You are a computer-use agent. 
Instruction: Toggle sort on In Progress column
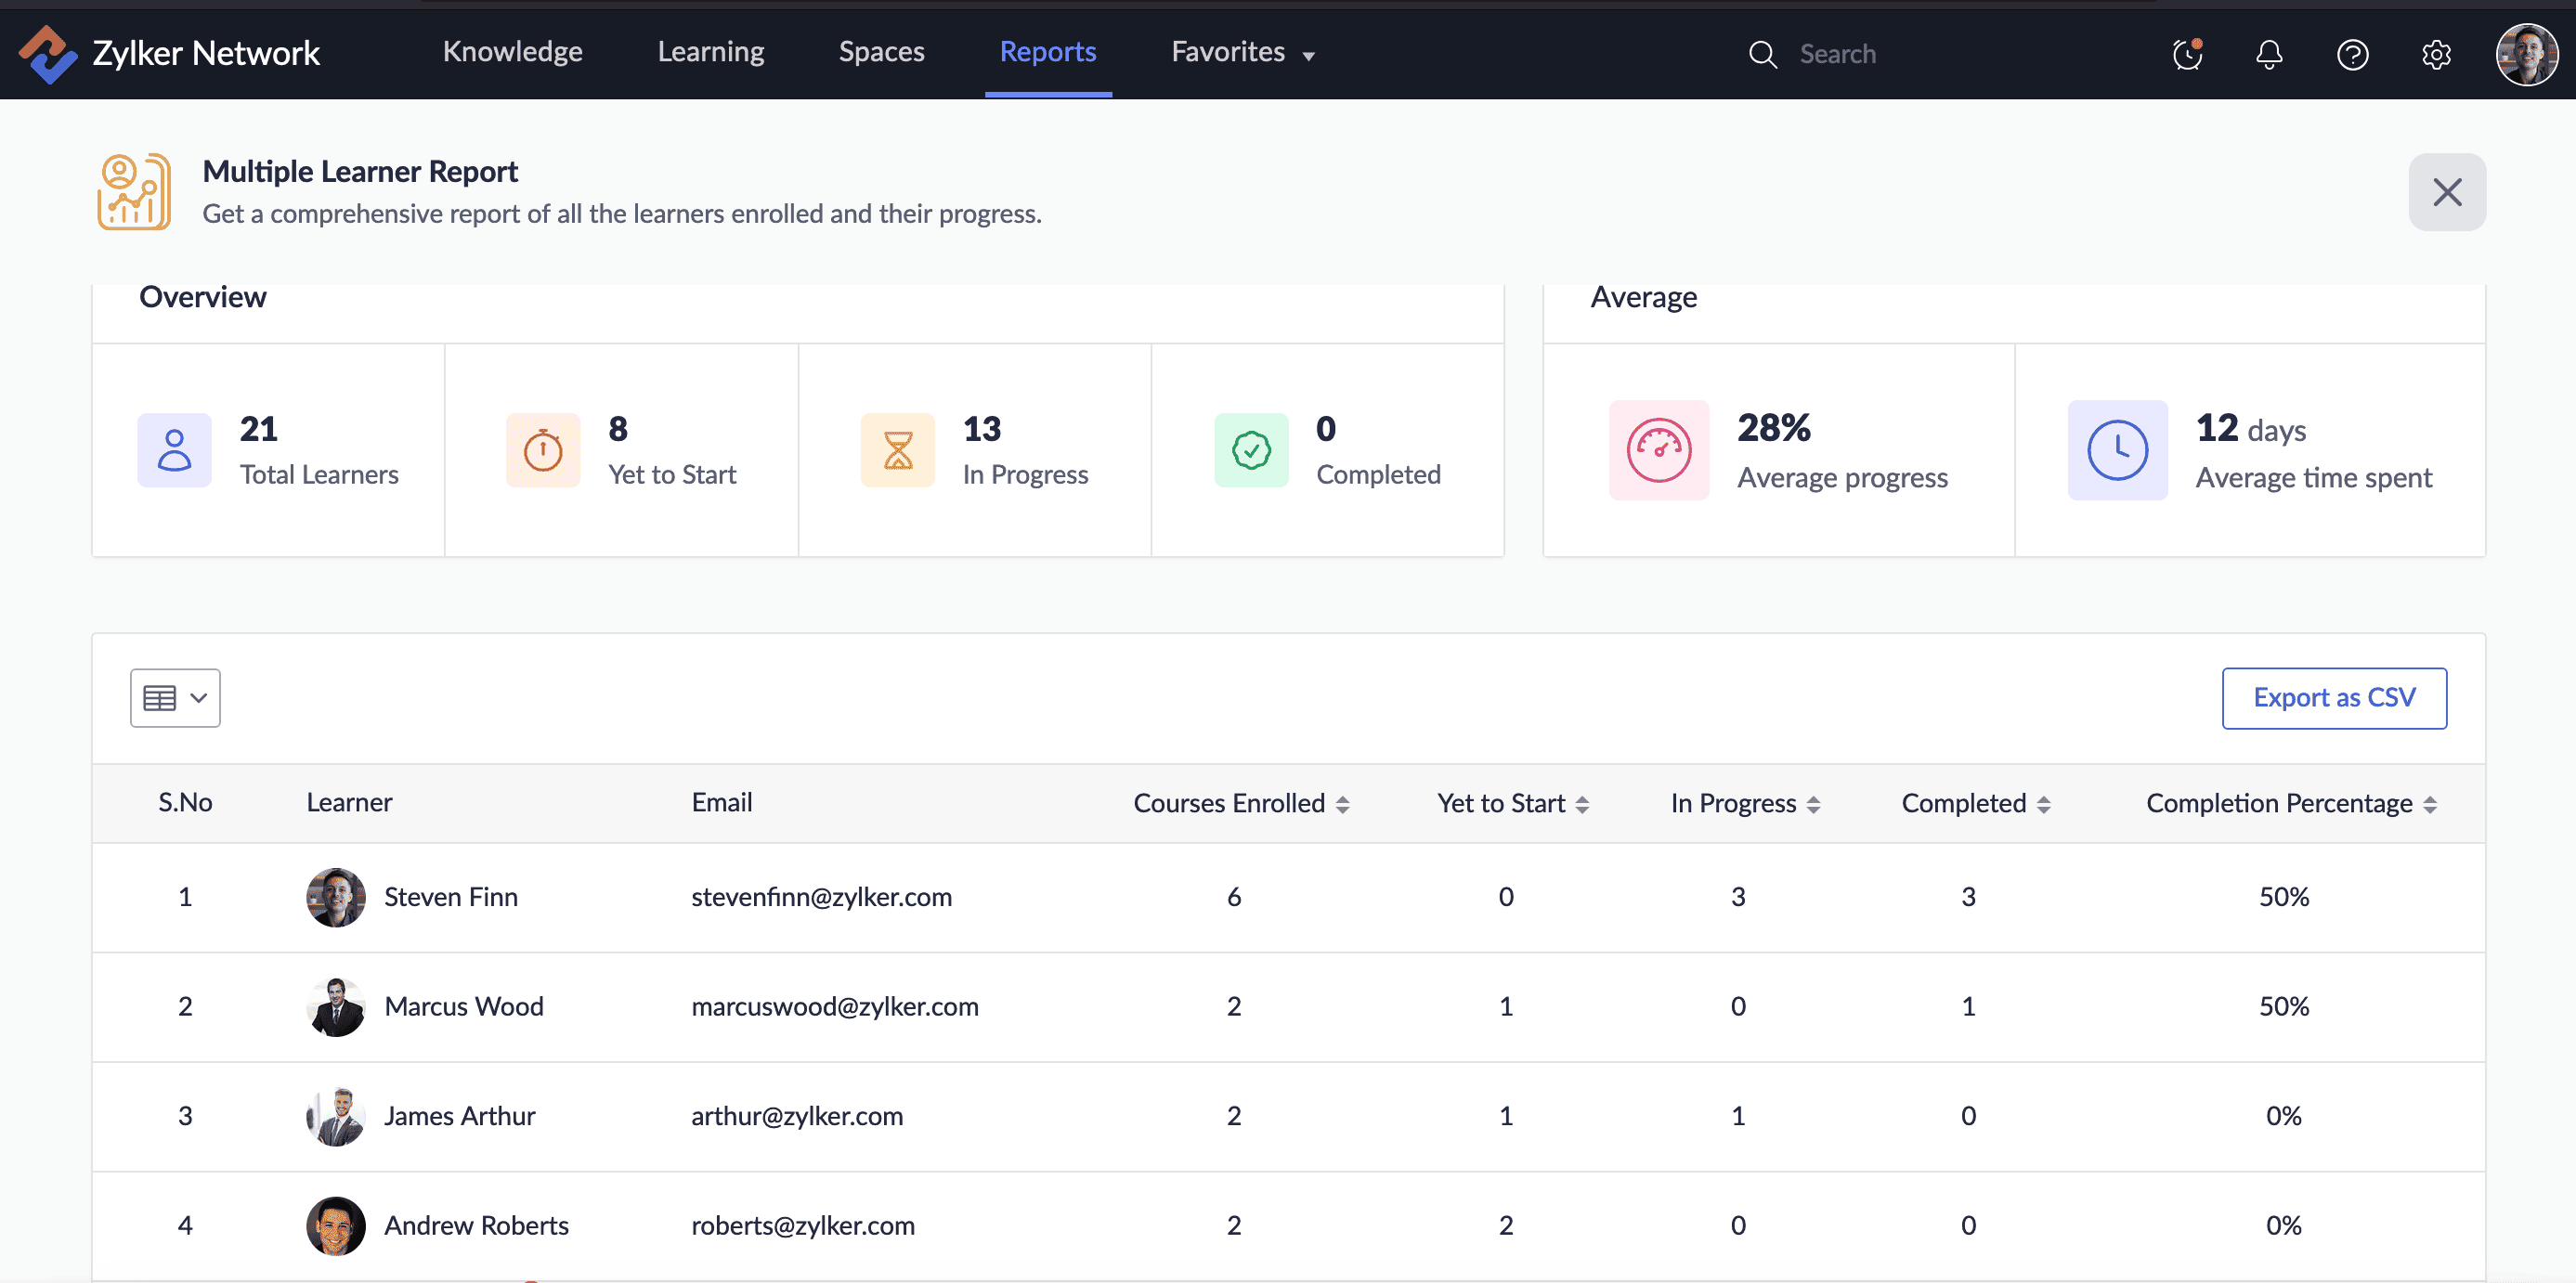[1813, 804]
